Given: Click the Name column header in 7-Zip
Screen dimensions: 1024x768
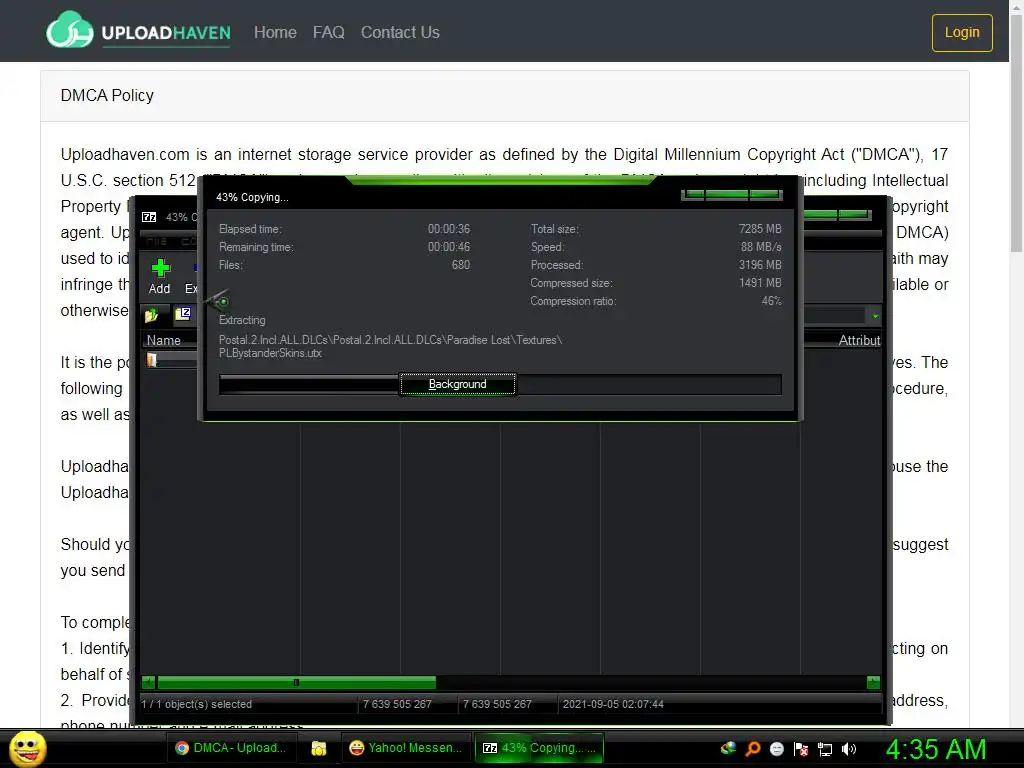Looking at the screenshot, I should pyautogui.click(x=163, y=340).
